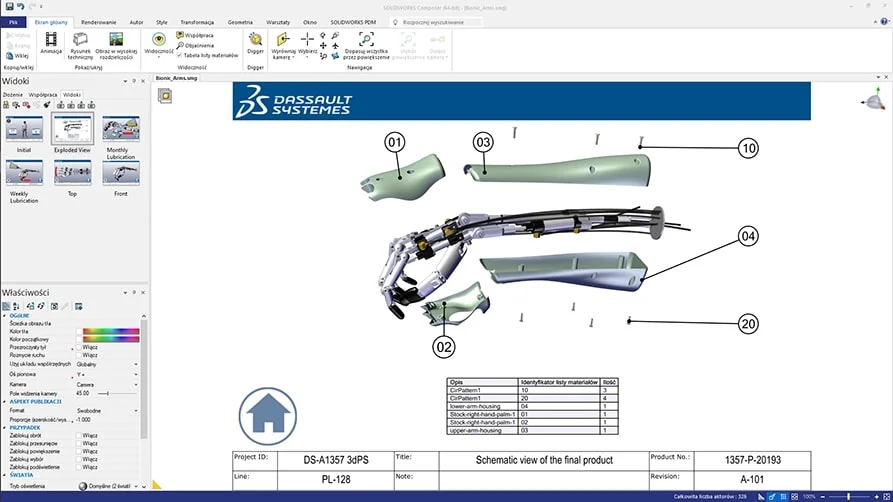Image resolution: width=893 pixels, height=502 pixels.
Task: Click Wyrównaj kamerę icon
Action: (x=283, y=39)
